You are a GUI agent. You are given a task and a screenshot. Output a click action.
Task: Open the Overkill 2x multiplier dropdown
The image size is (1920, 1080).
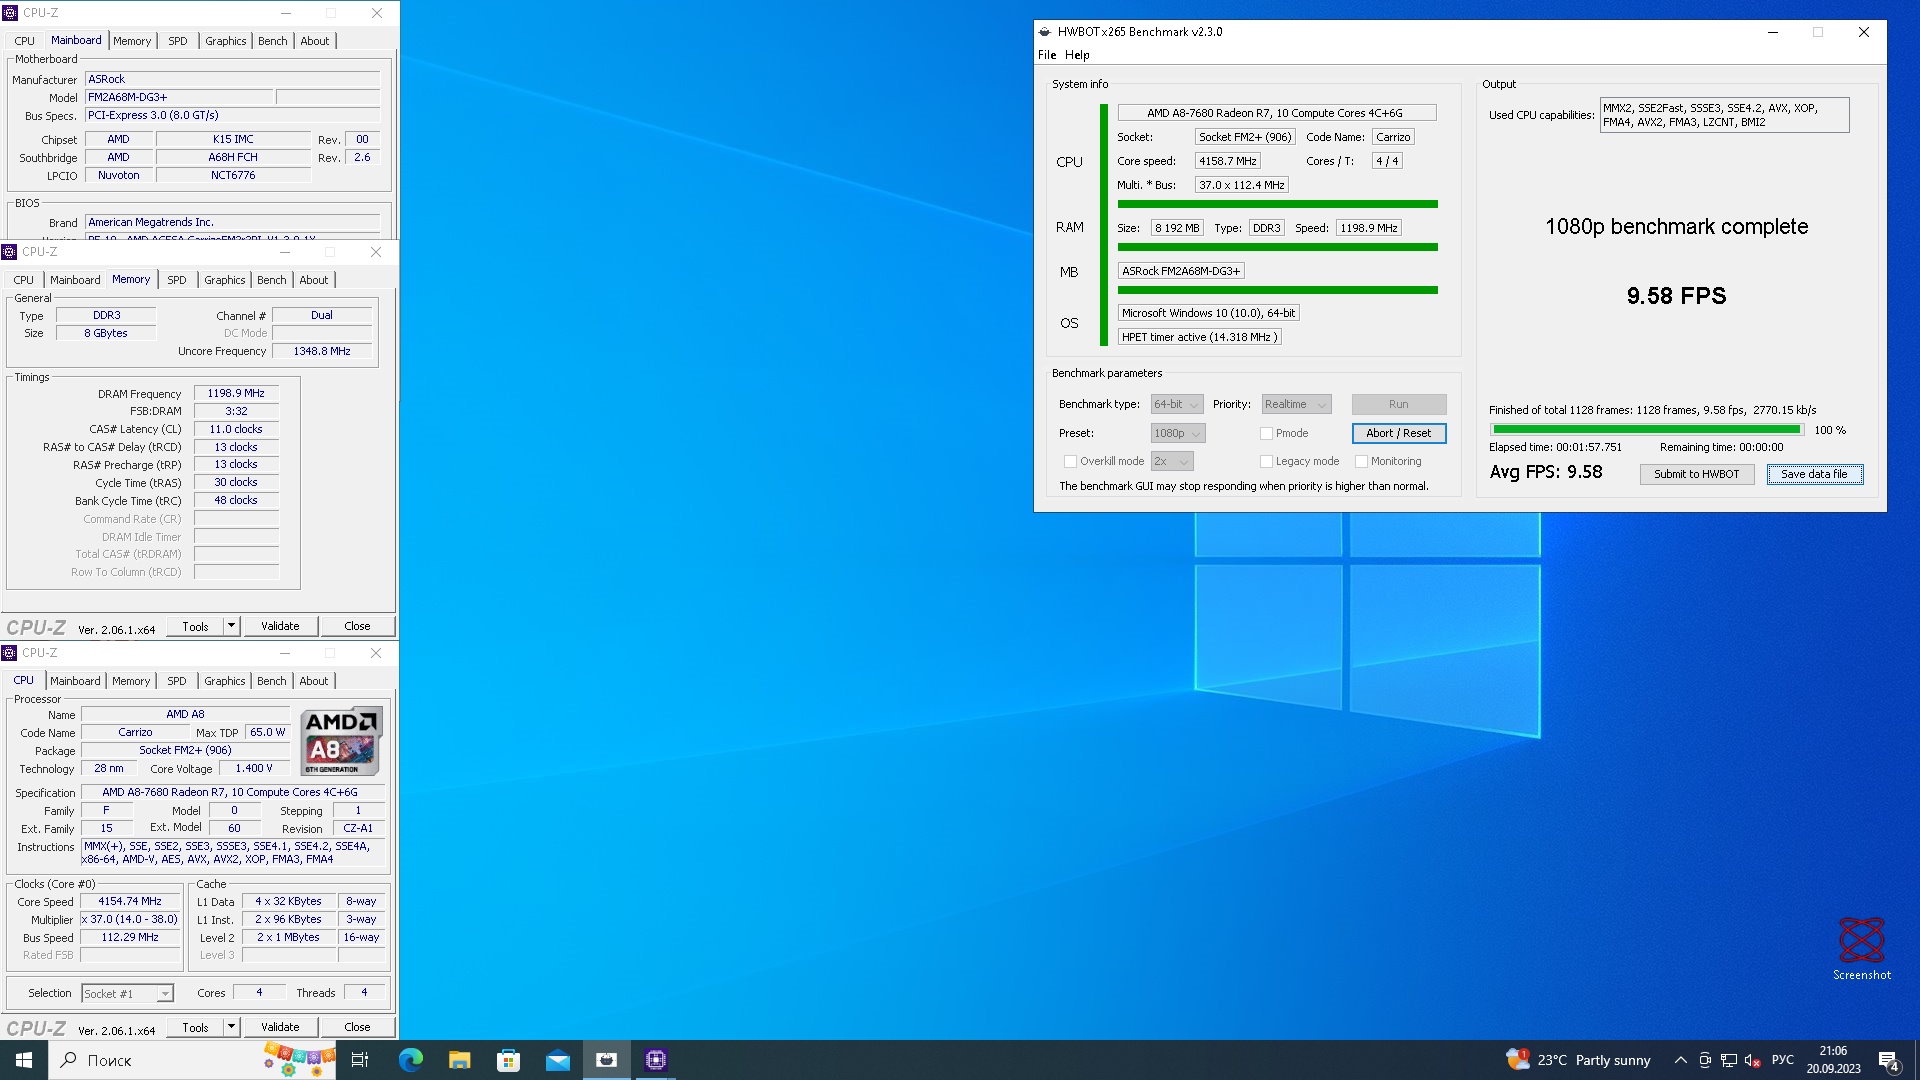tap(1171, 461)
